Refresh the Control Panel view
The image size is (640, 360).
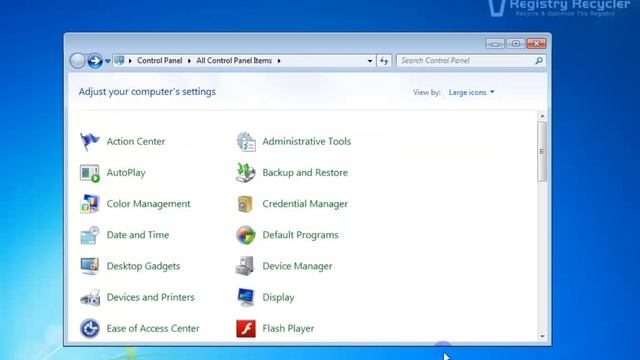[384, 61]
